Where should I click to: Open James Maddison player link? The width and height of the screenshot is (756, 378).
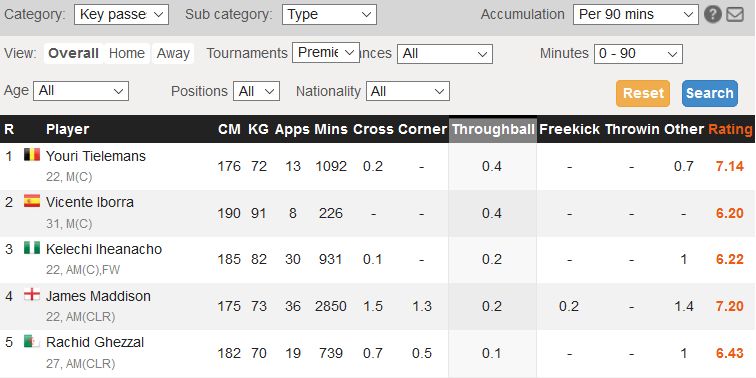(x=98, y=296)
